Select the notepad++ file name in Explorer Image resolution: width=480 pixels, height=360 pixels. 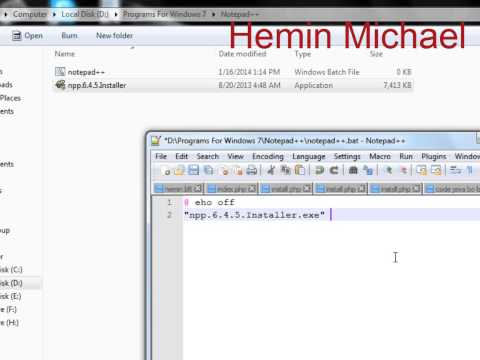pyautogui.click(x=86, y=72)
